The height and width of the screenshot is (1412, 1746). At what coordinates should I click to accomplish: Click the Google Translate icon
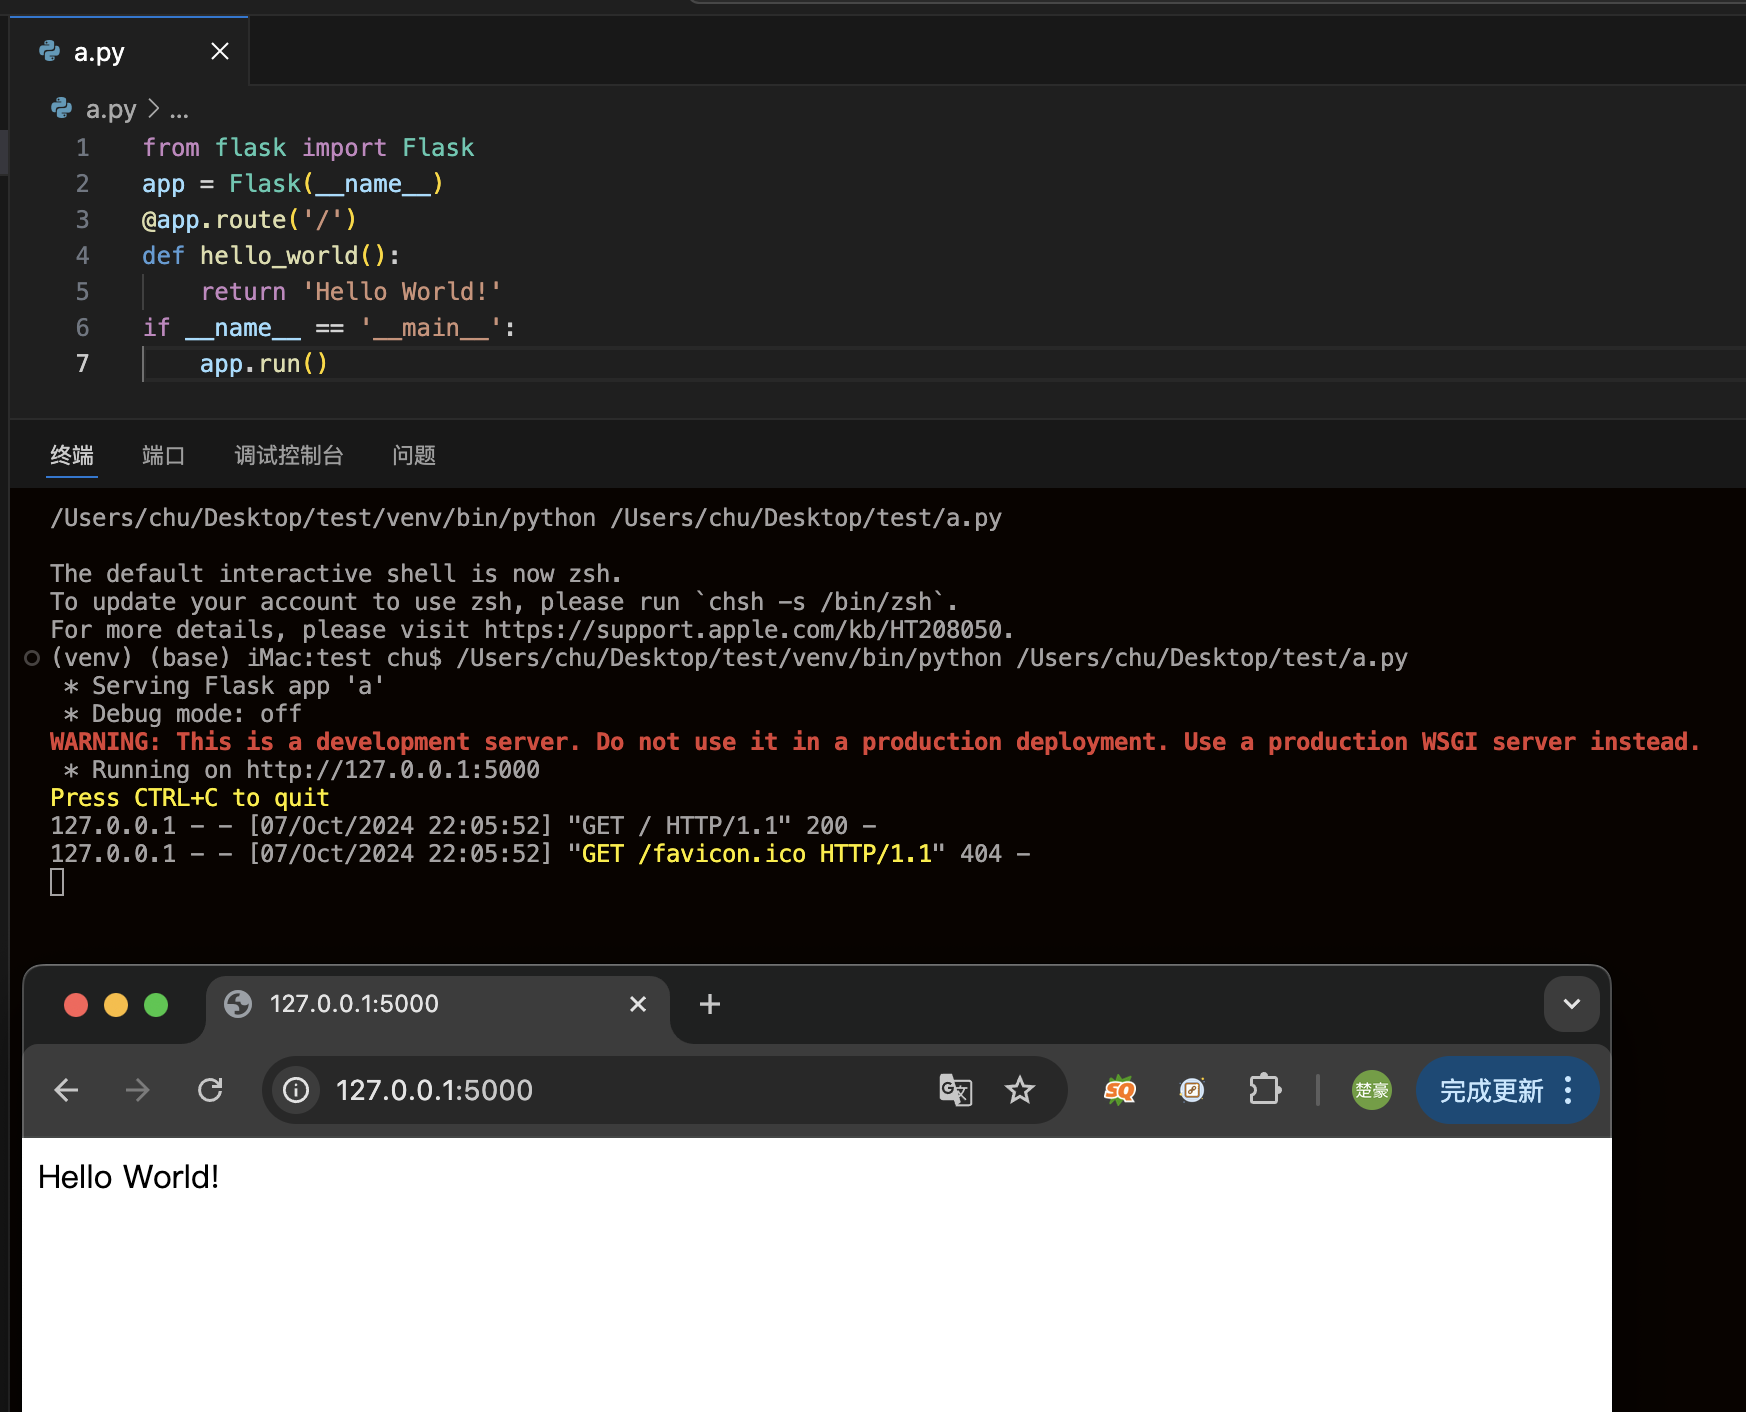click(x=955, y=1090)
